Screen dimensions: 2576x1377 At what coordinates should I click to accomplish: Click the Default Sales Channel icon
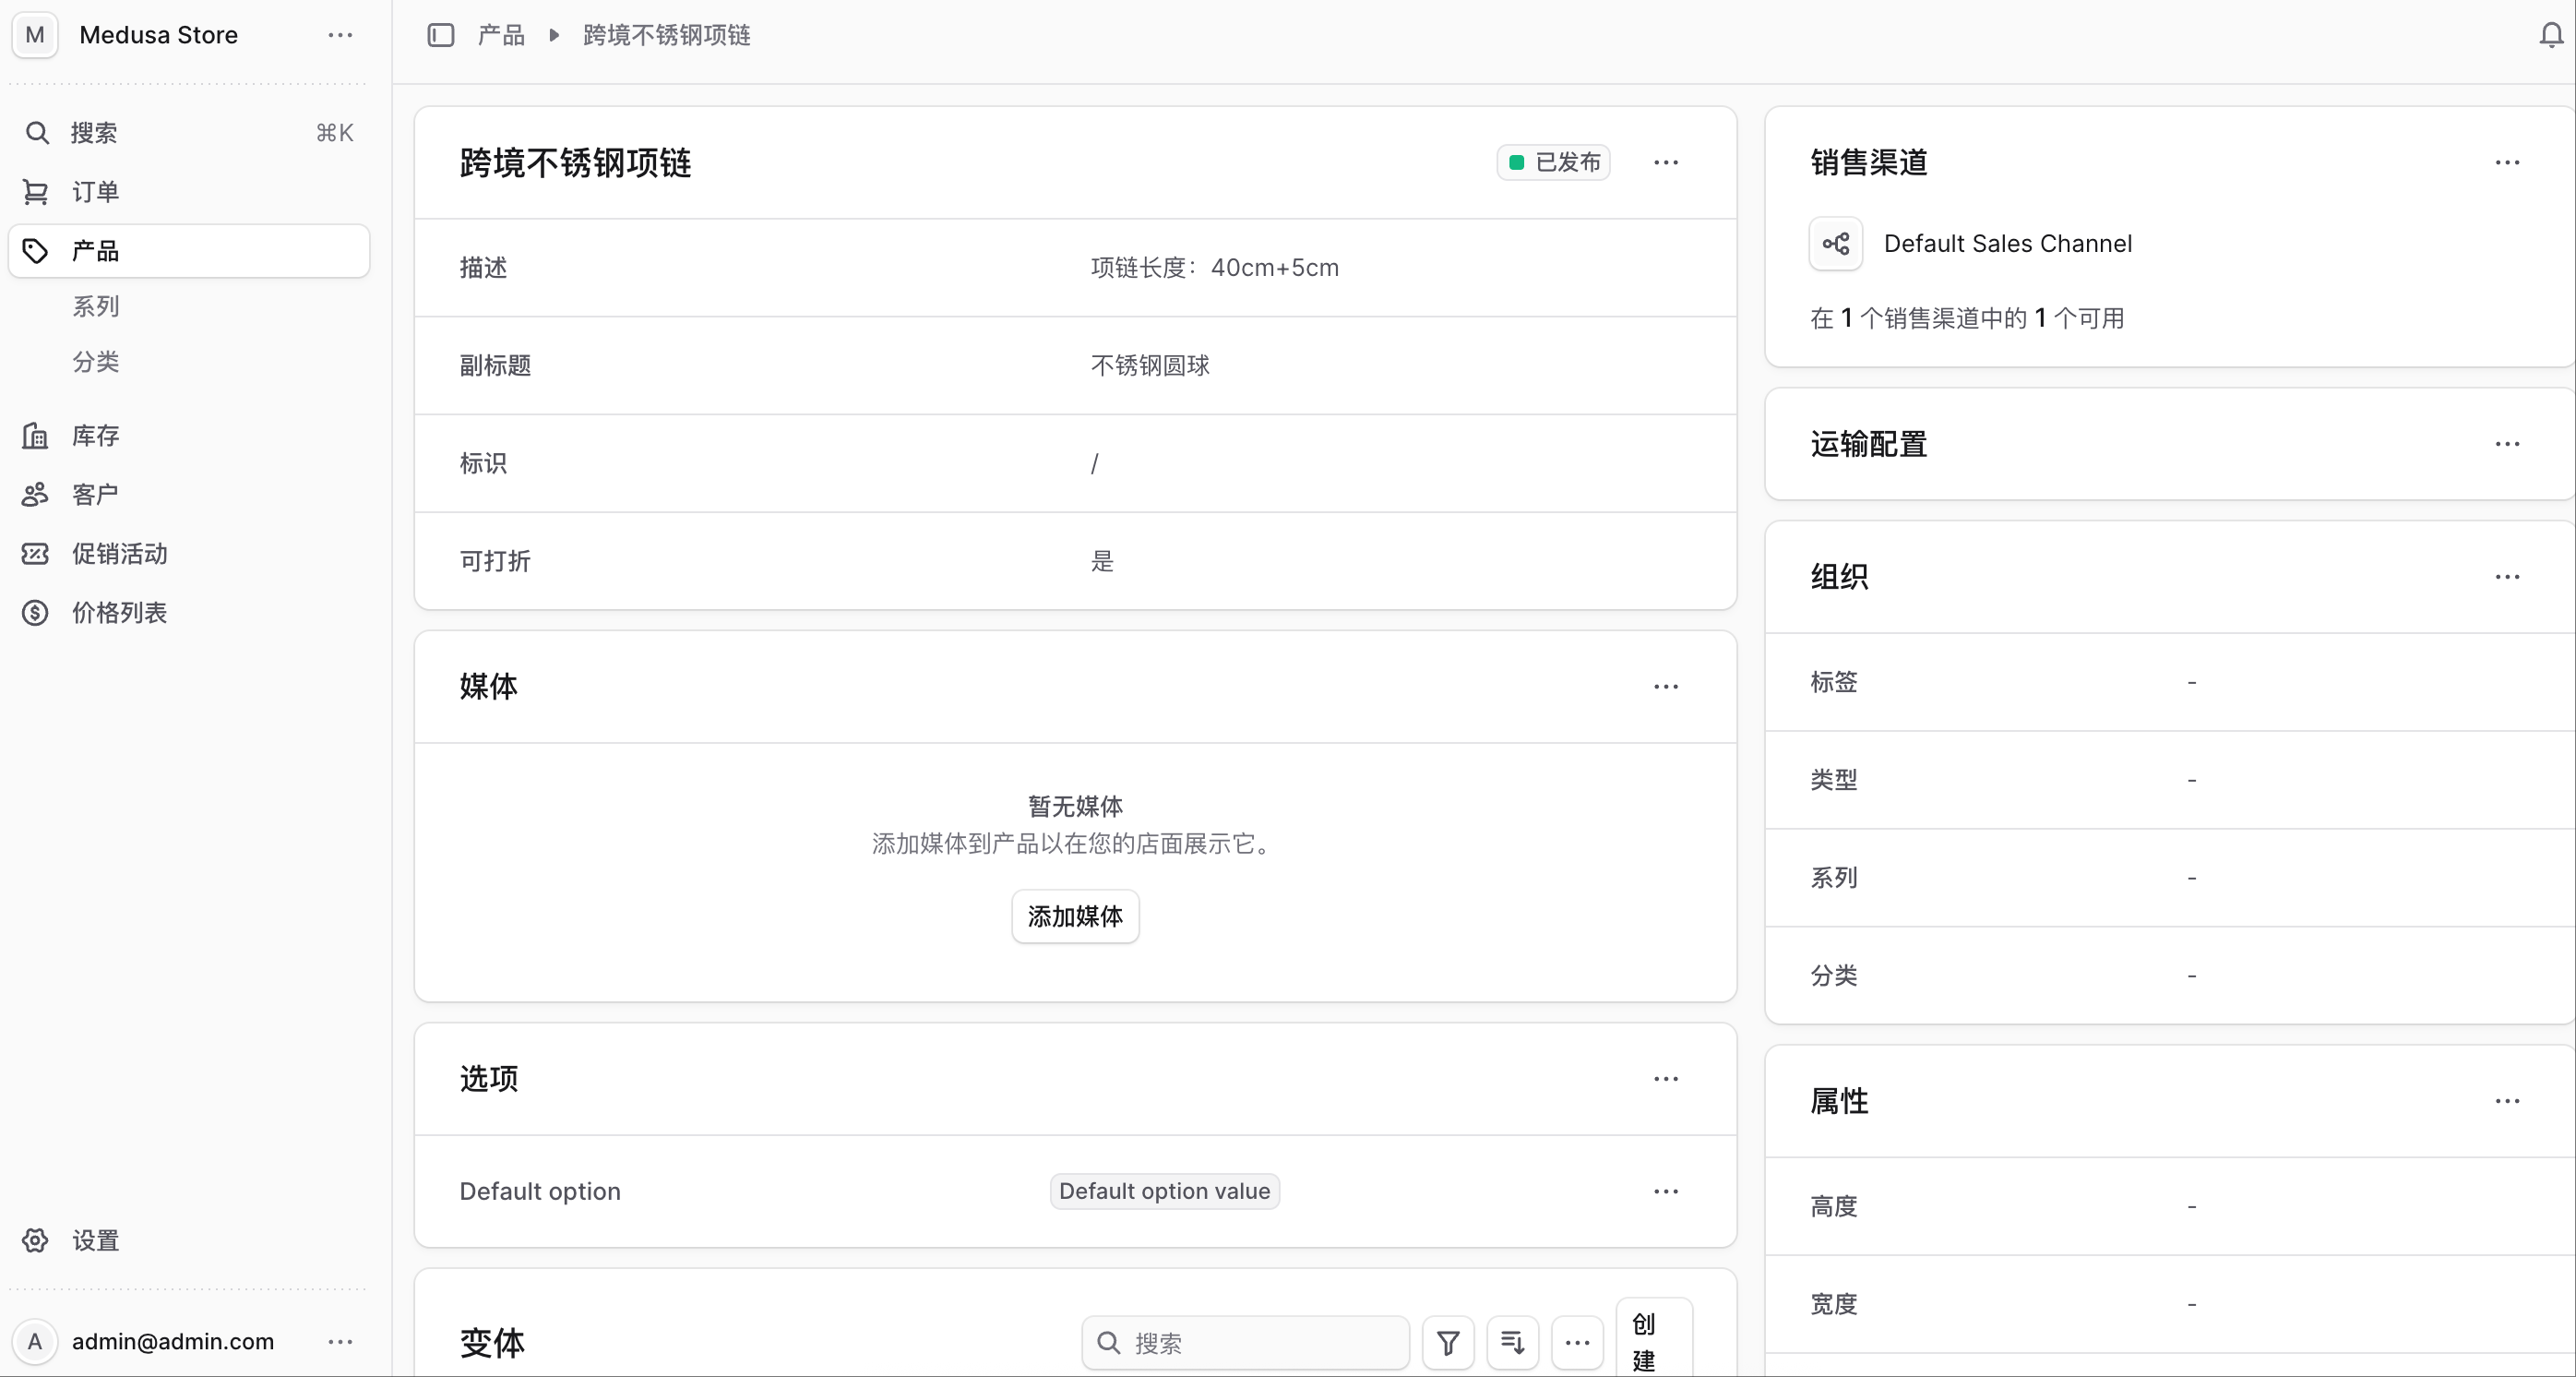tap(1836, 243)
